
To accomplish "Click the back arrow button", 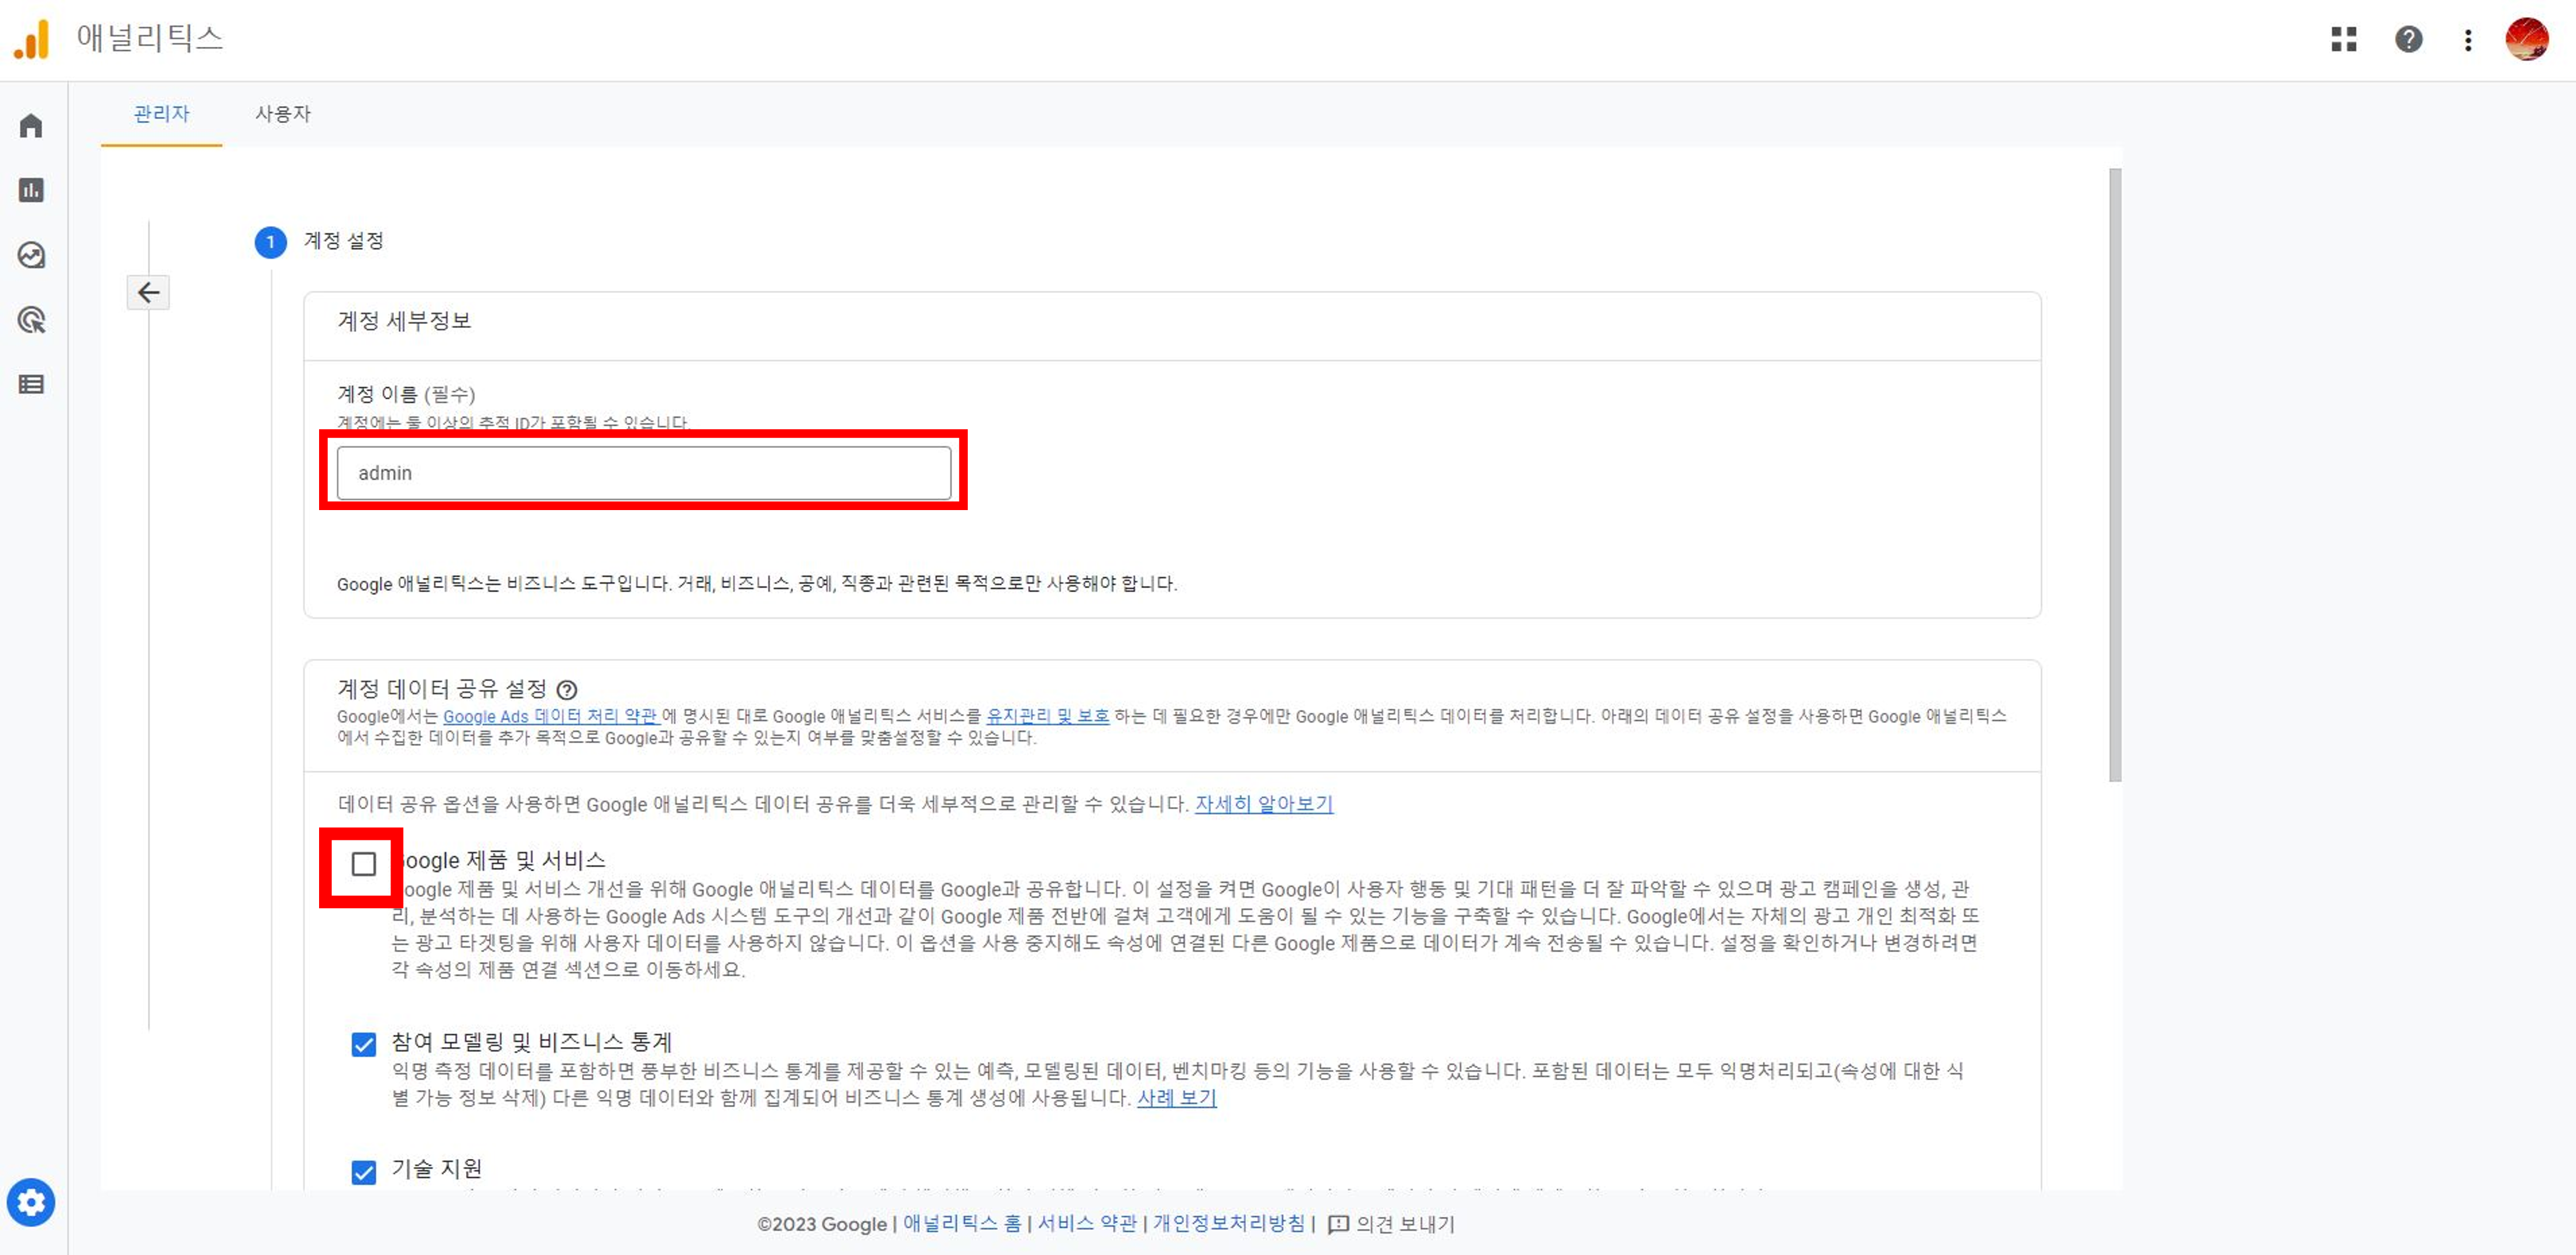I will (148, 292).
